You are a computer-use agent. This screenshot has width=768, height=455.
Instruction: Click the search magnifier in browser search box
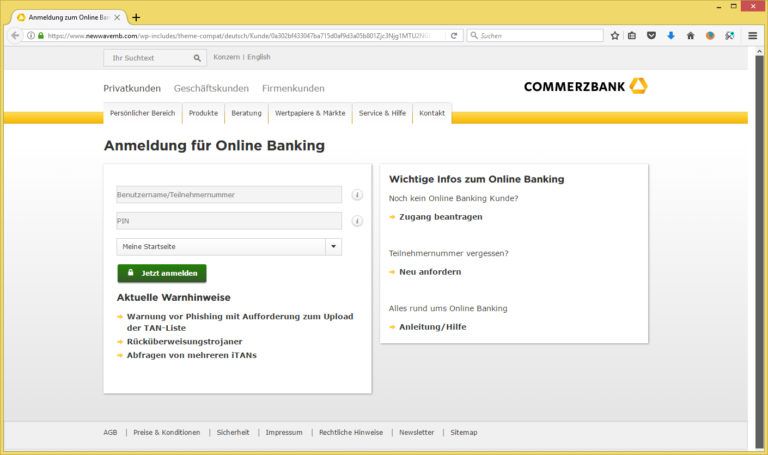tap(474, 36)
